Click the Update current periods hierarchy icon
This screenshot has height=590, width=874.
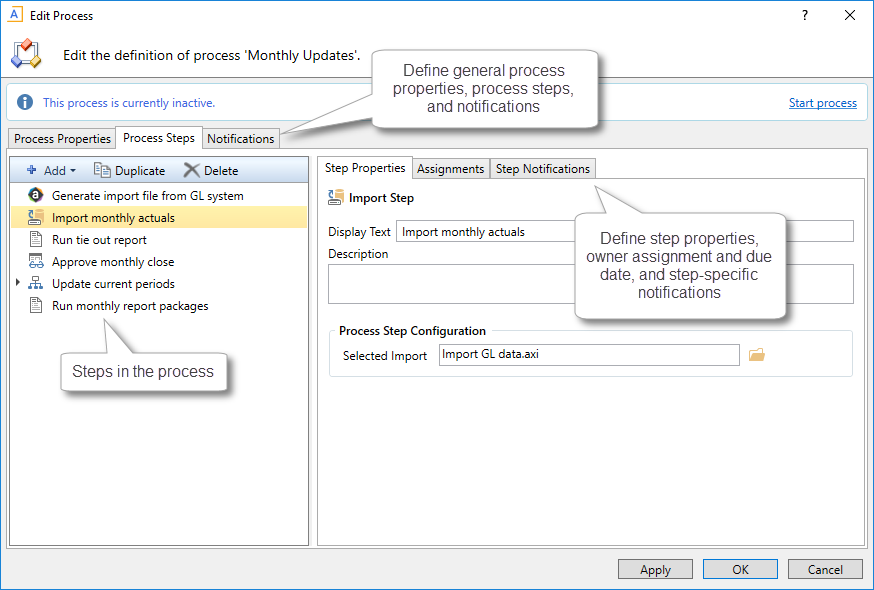point(35,284)
